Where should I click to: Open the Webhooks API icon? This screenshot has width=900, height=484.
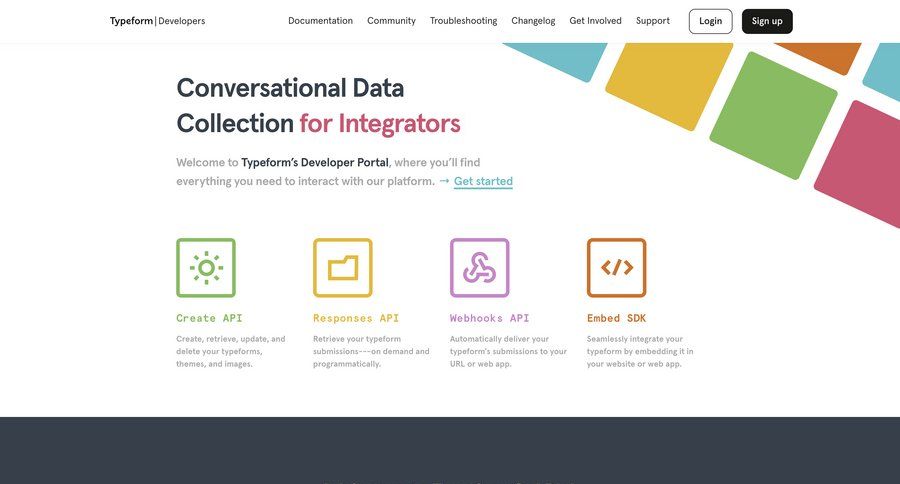[x=480, y=268]
